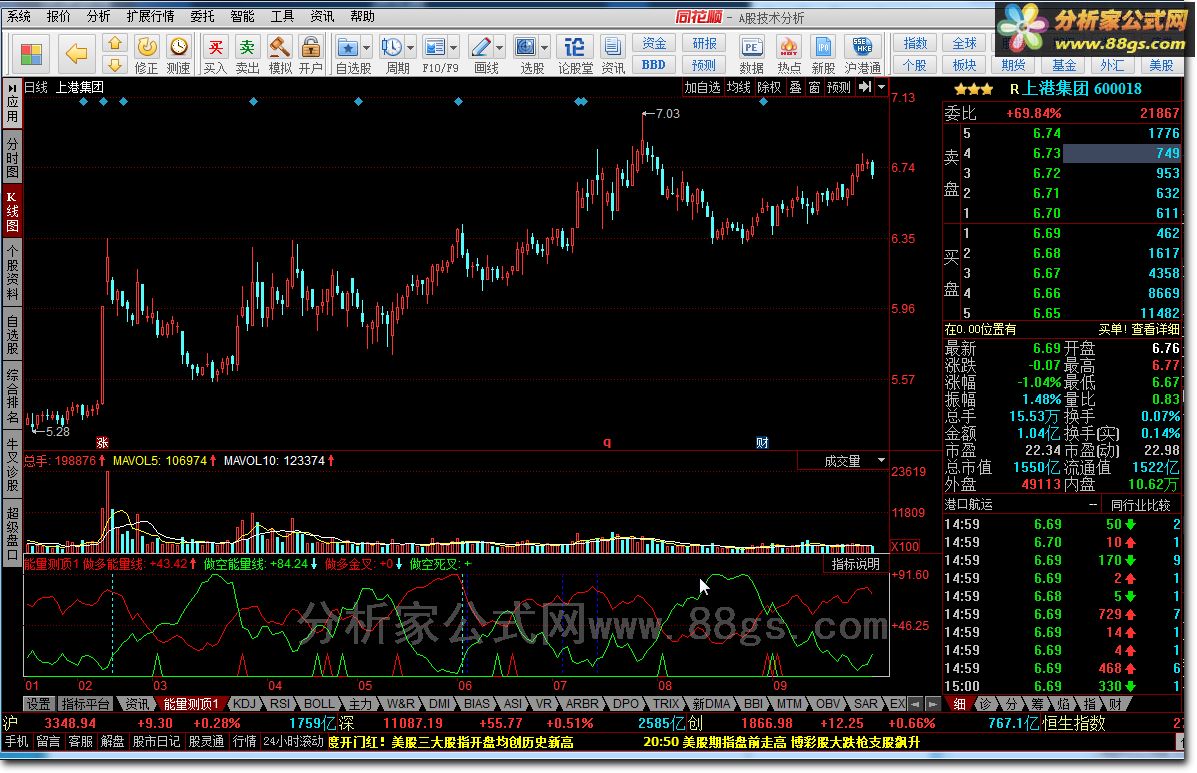The height and width of the screenshot is (773, 1197).
Task: Open the 沪港通 SSE-HKE icon
Action: (862, 47)
